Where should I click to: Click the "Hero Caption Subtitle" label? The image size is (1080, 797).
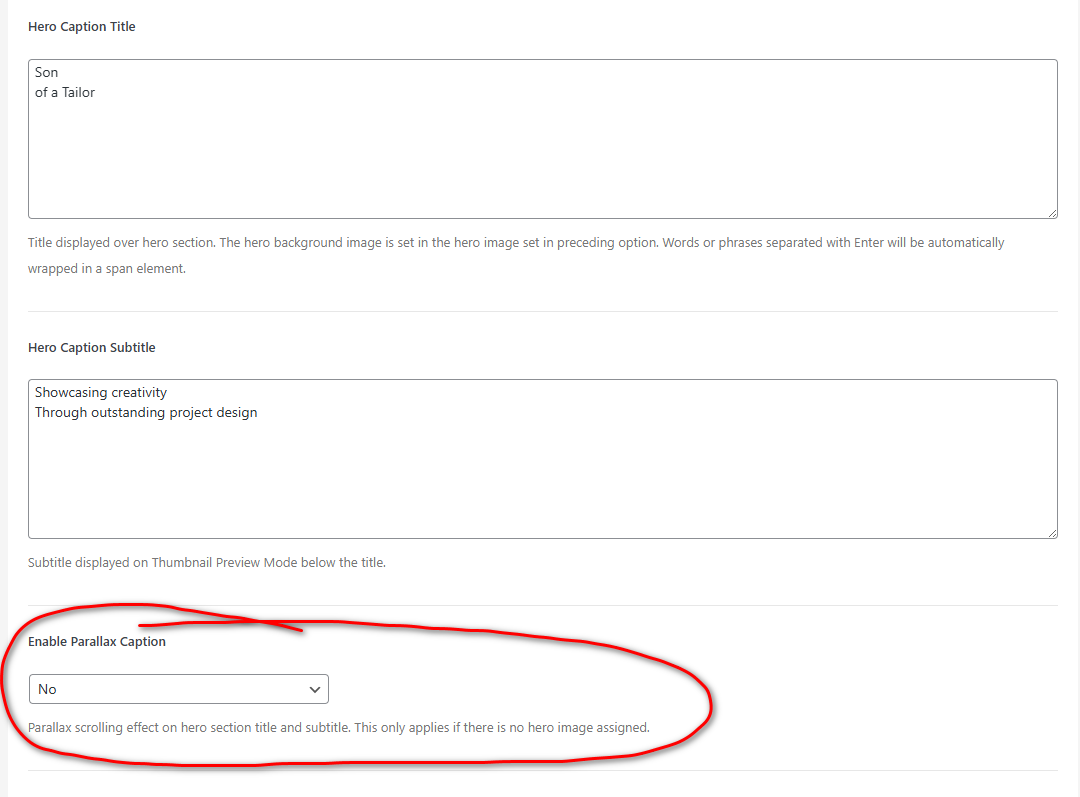point(92,347)
